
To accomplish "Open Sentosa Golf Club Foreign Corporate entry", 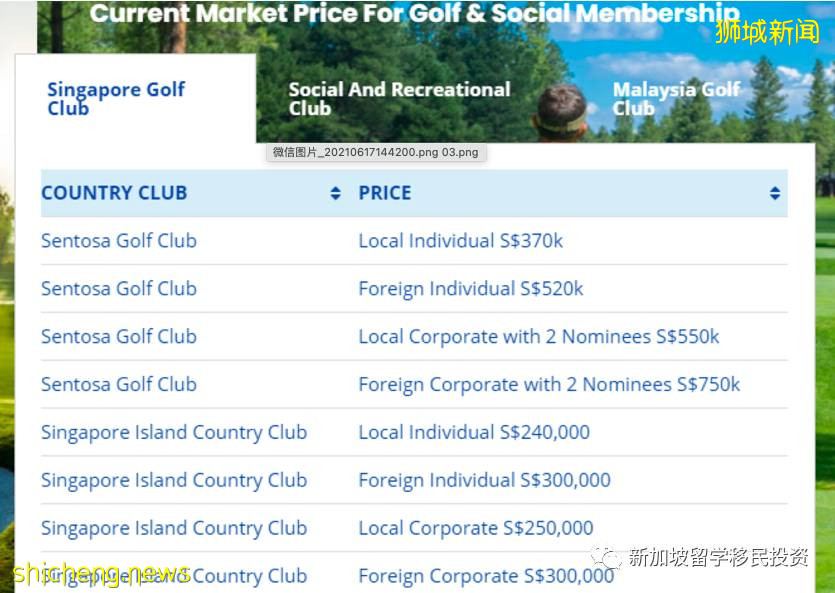I will point(119,385).
